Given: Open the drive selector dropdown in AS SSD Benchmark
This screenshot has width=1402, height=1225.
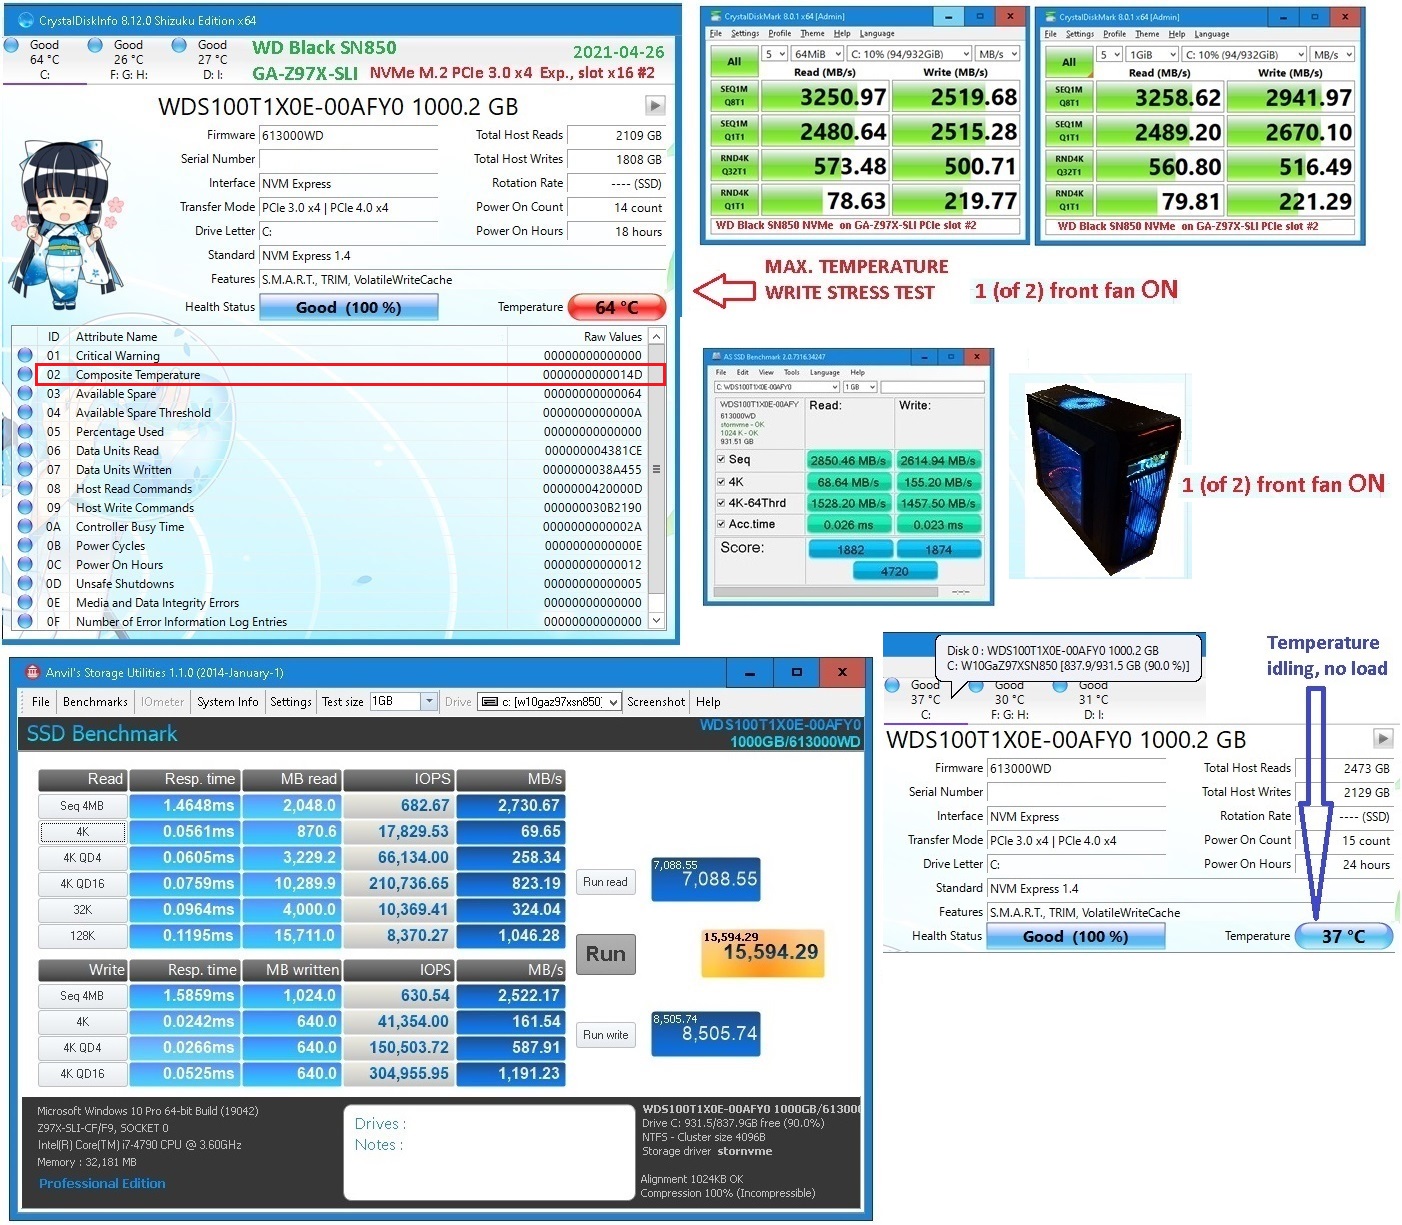Looking at the screenshot, I should [776, 387].
